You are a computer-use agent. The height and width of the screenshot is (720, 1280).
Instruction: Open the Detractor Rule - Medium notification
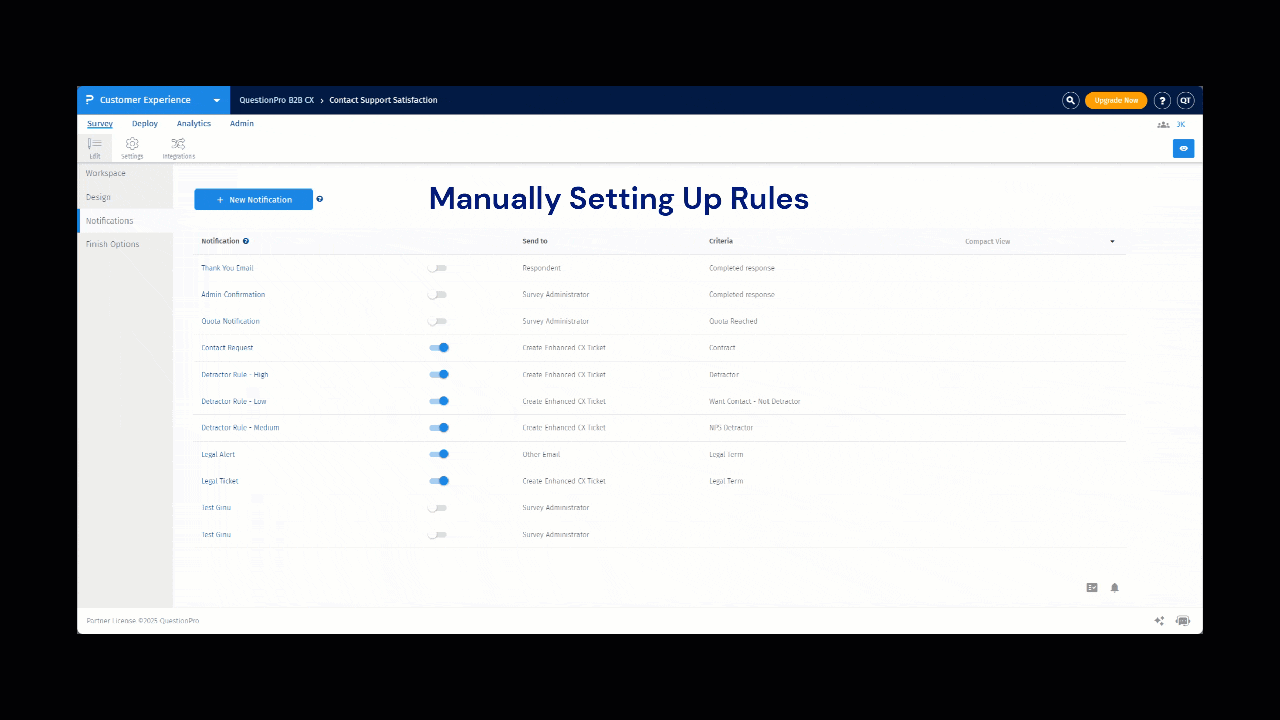coord(240,428)
